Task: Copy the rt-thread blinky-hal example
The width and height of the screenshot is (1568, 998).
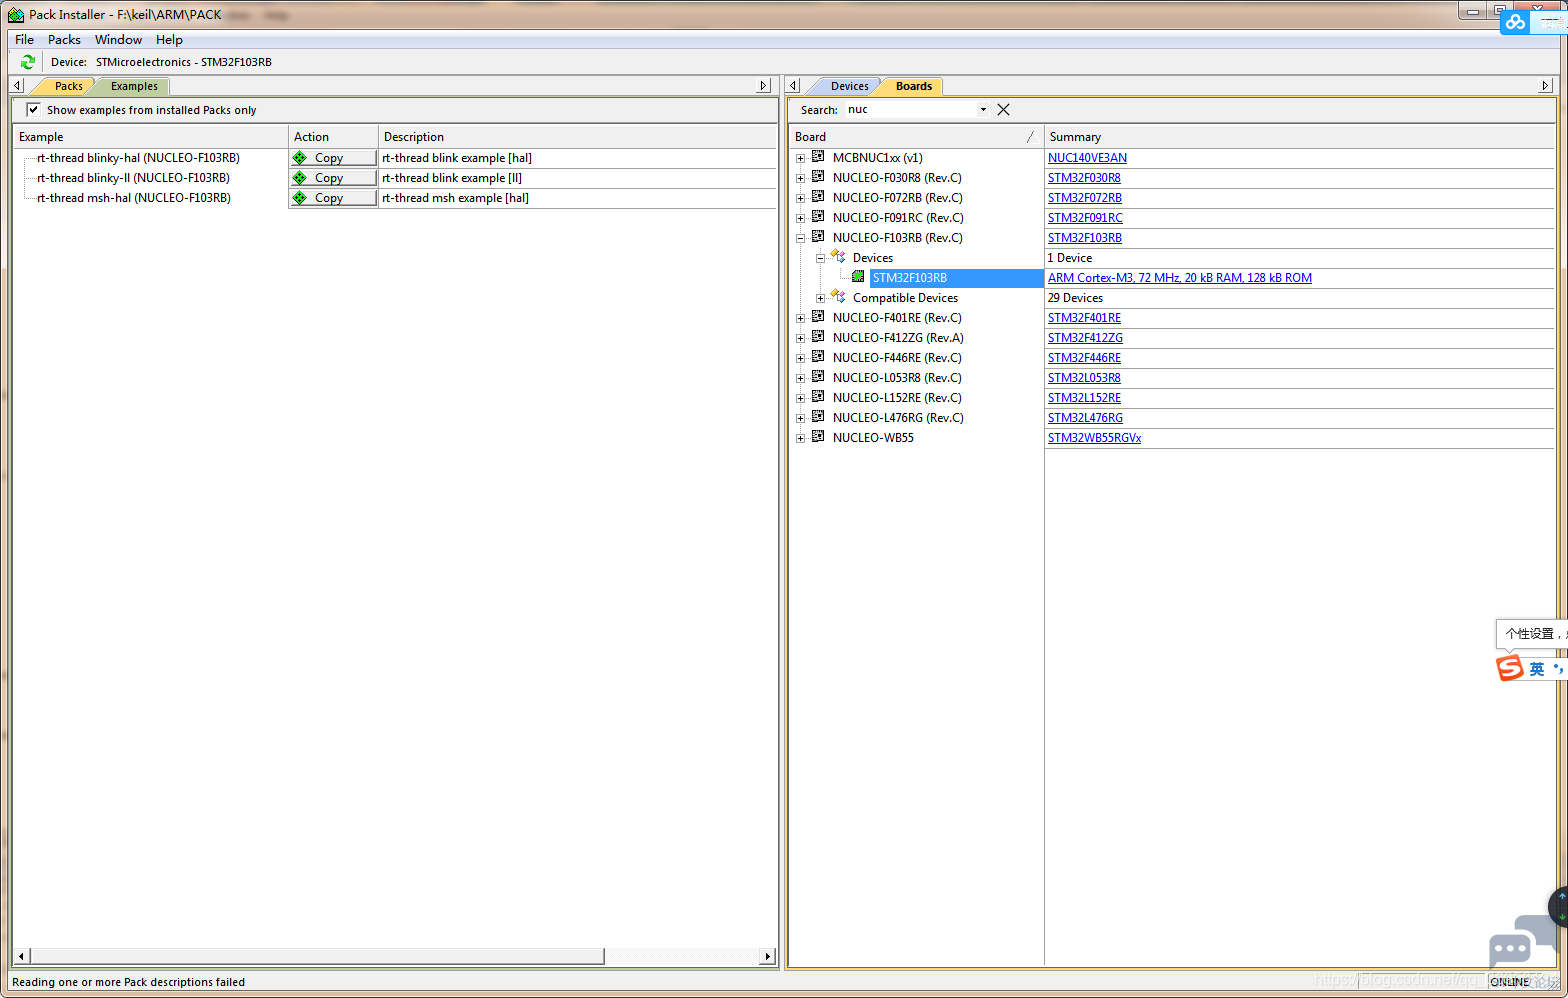Action: (x=333, y=158)
